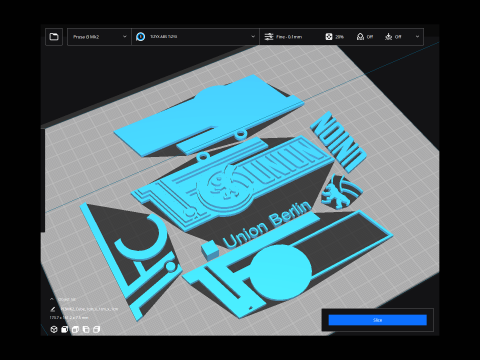The image size is (480, 360).
Task: Select the 3D perspective view icon
Action: pyautogui.click(x=54, y=329)
